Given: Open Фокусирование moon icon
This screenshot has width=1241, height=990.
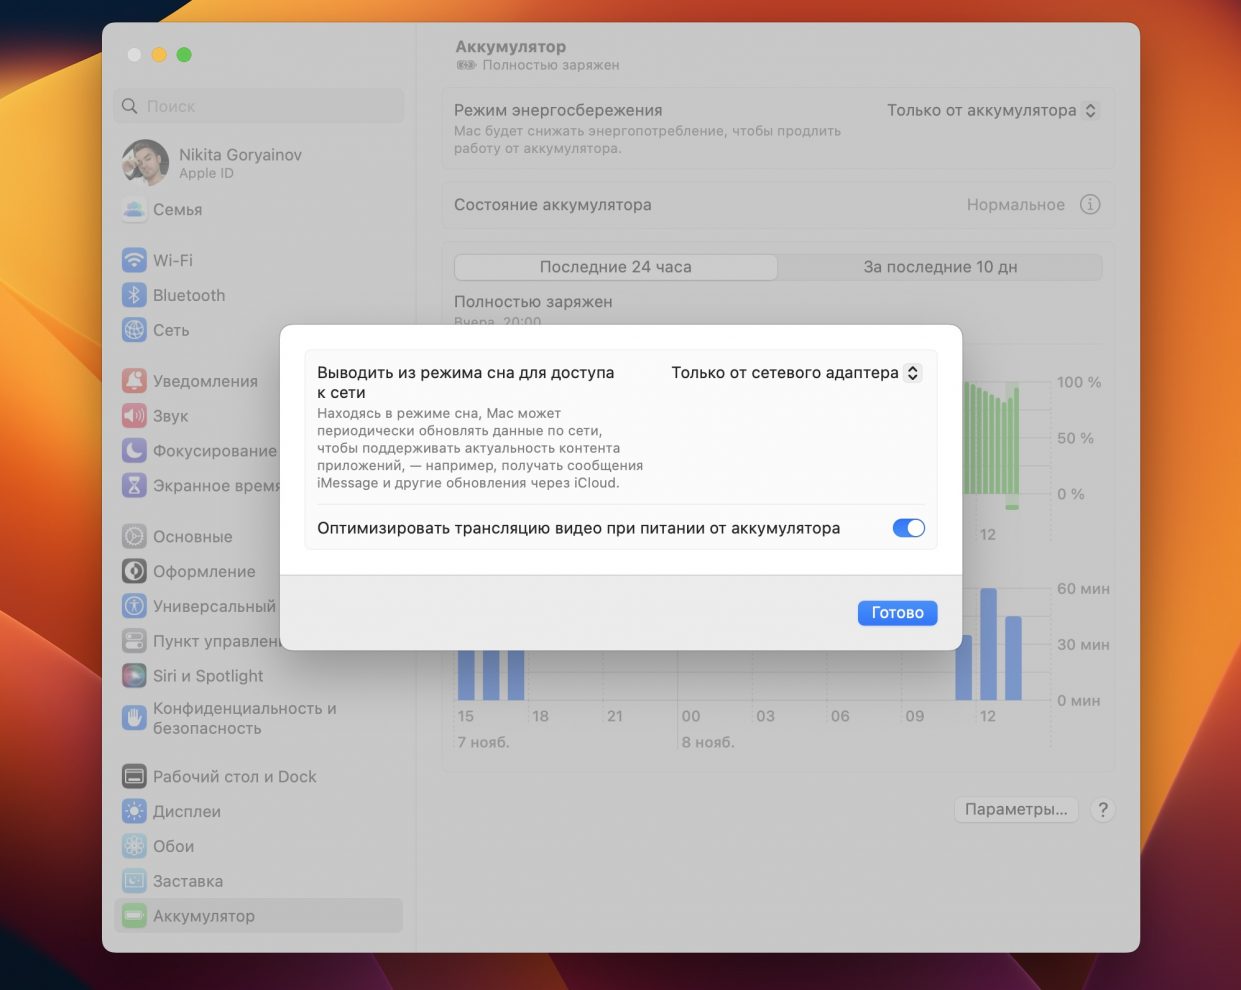Looking at the screenshot, I should coord(134,451).
